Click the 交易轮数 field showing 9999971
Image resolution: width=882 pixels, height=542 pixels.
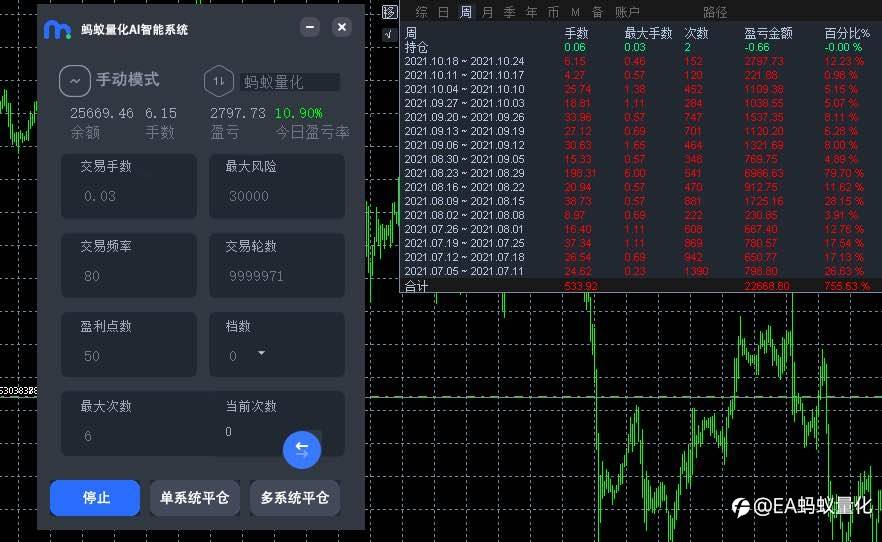pyautogui.click(x=277, y=265)
